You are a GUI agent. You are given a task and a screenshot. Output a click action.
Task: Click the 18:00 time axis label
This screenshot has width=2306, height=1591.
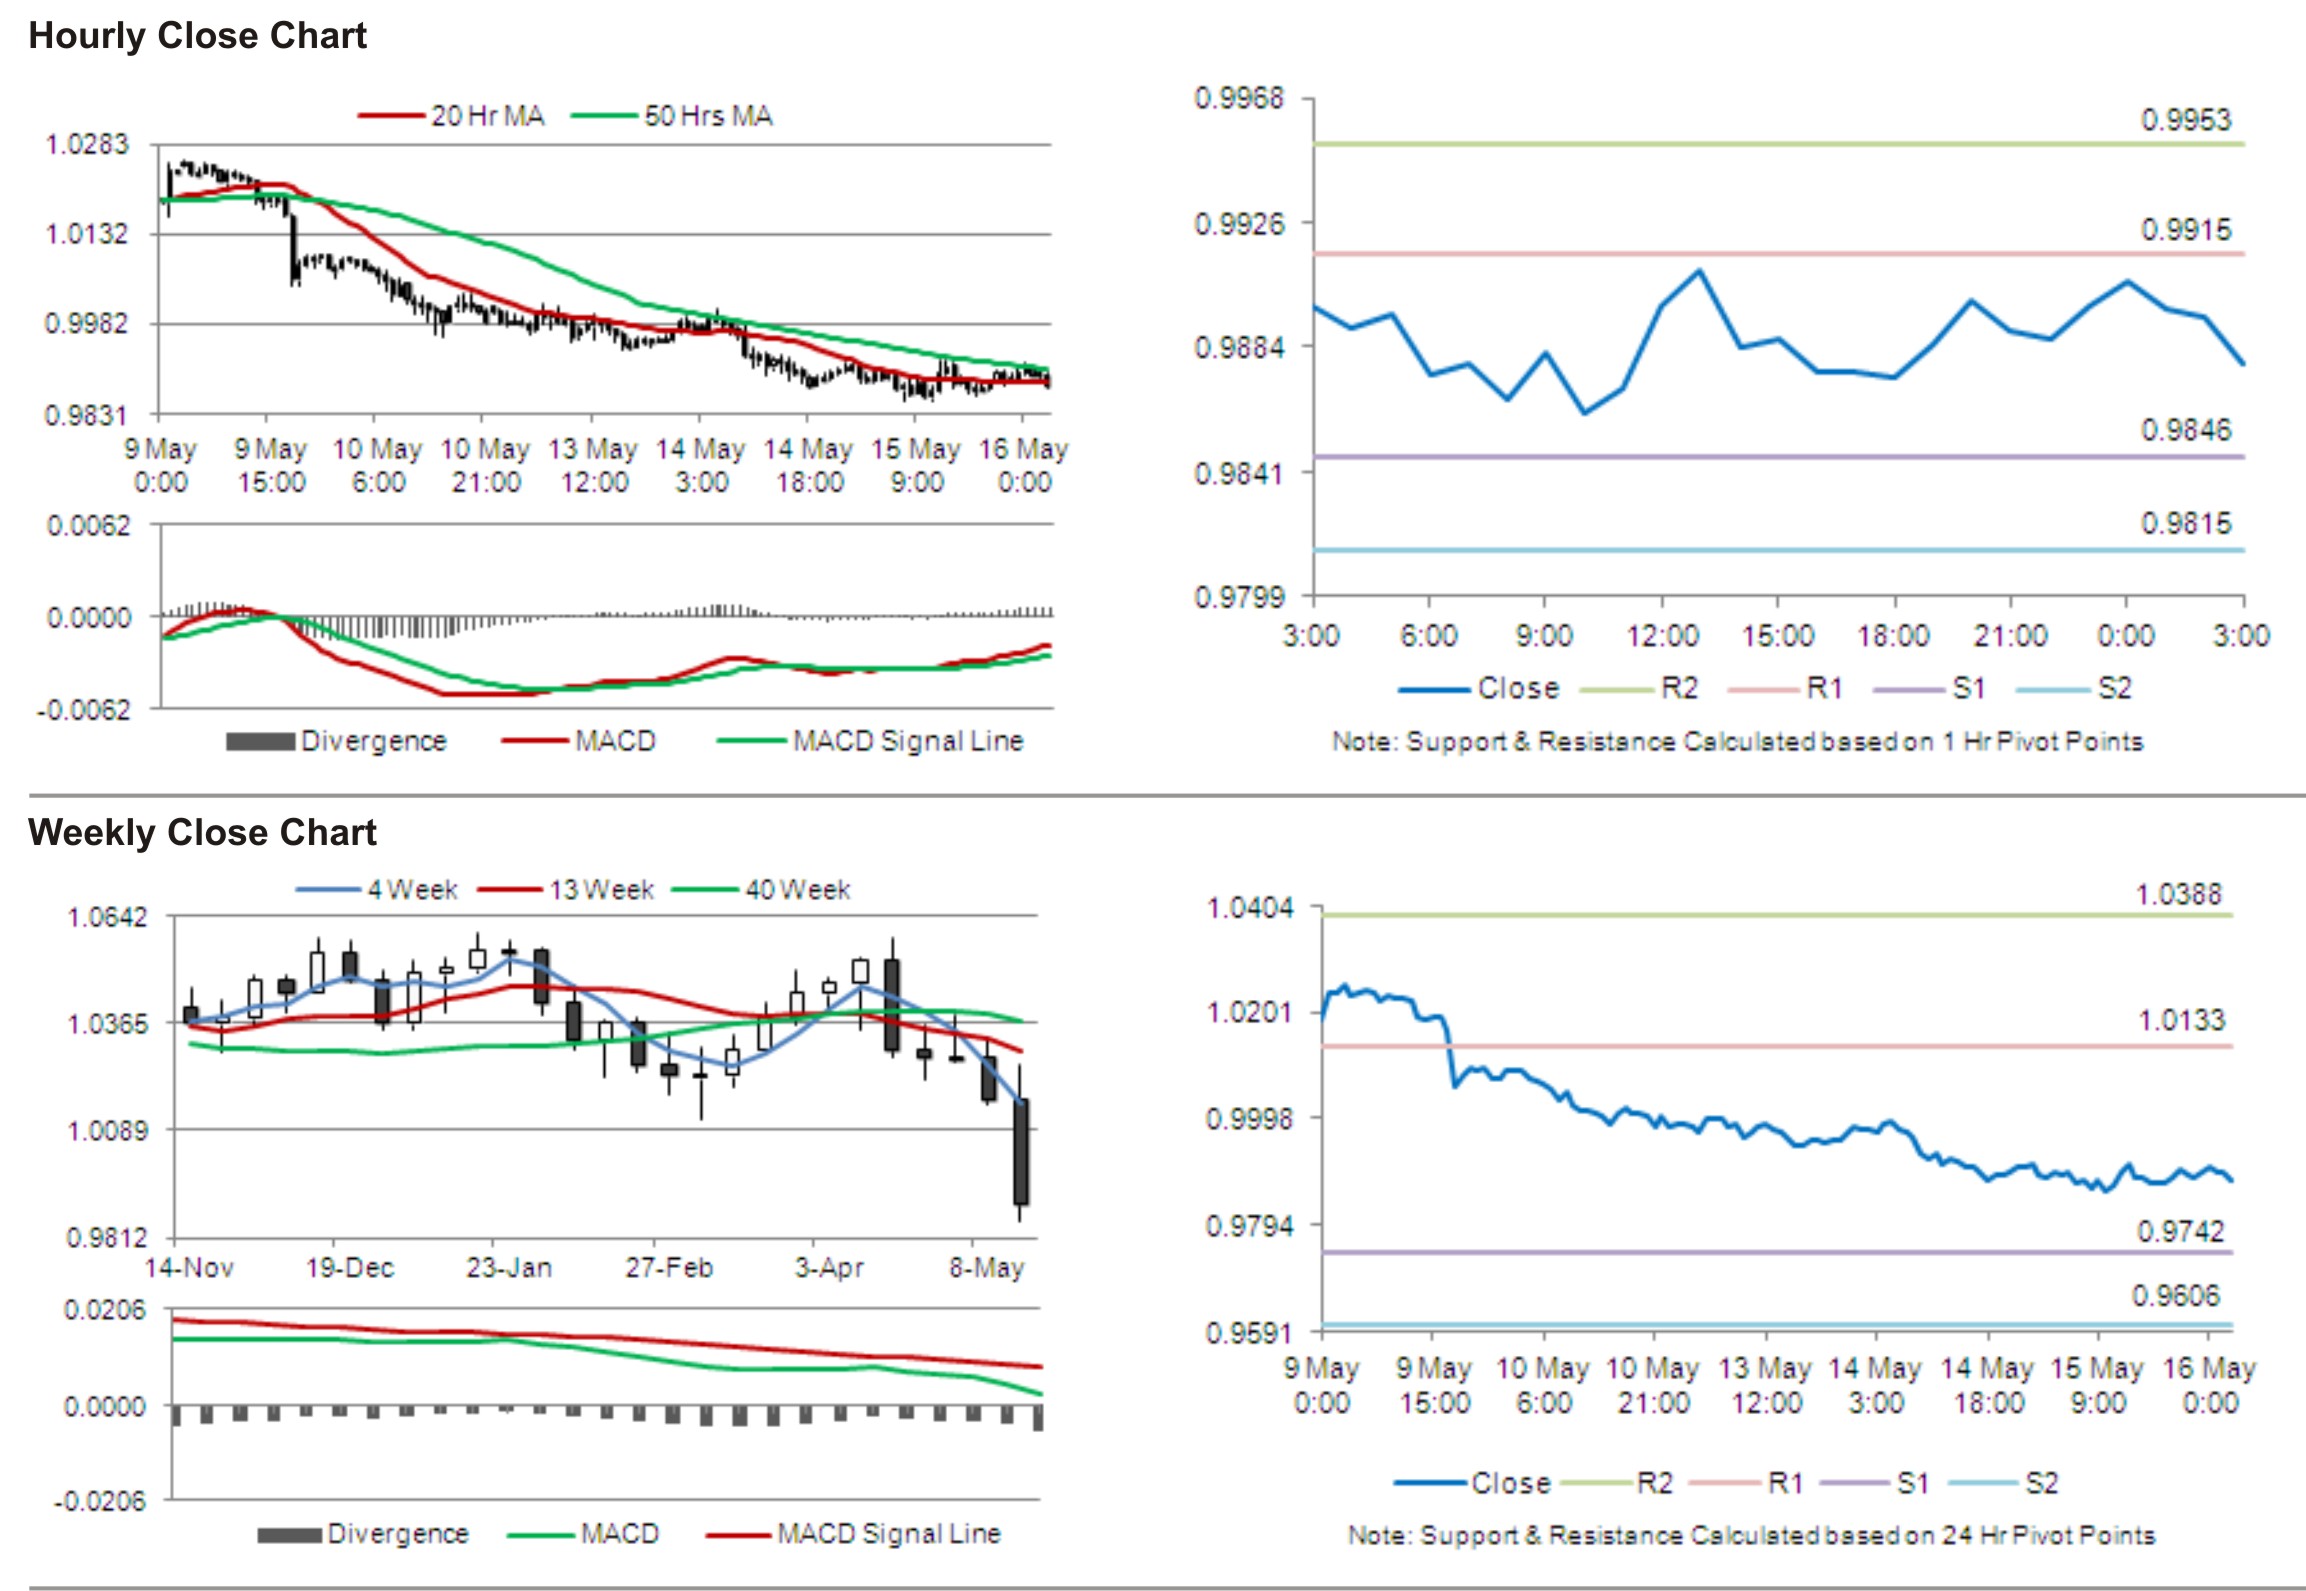[1893, 636]
